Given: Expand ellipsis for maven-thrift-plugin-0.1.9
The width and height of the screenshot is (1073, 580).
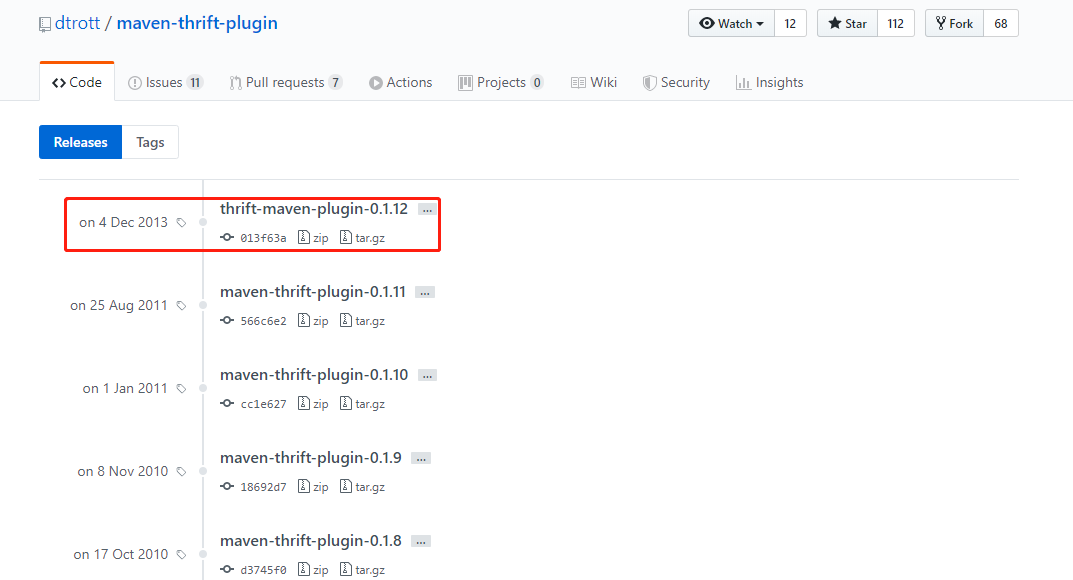Looking at the screenshot, I should pos(421,458).
